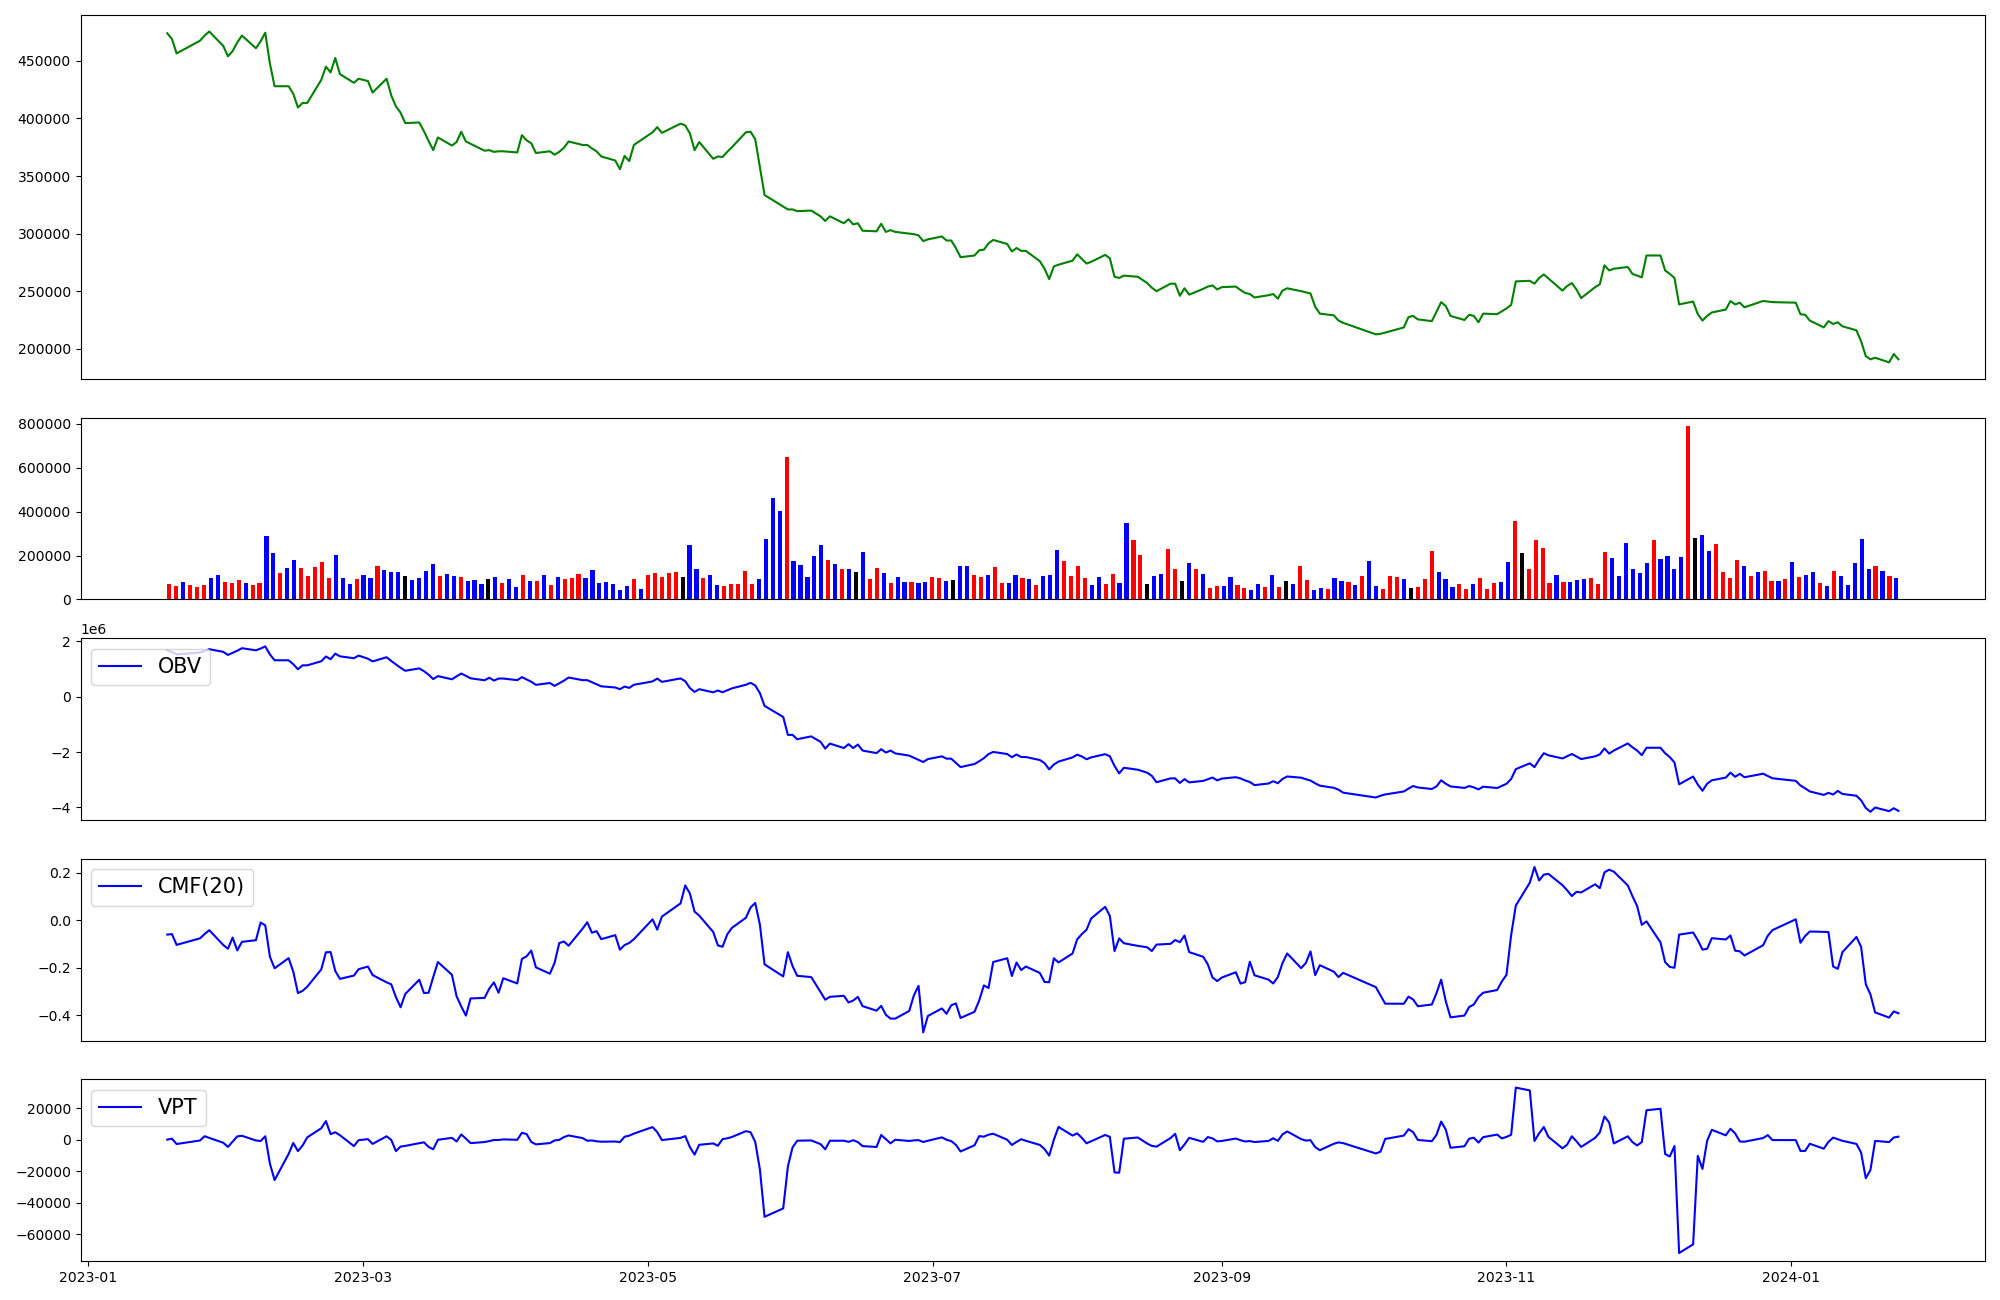Click the 800000 label on volume axis

[x=44, y=424]
